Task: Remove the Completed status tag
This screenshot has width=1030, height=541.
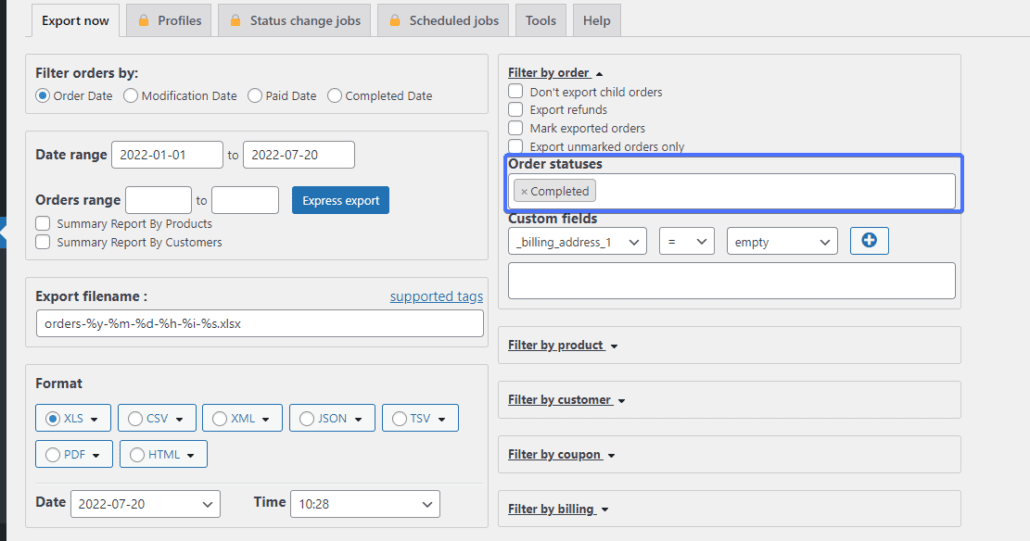Action: [524, 192]
